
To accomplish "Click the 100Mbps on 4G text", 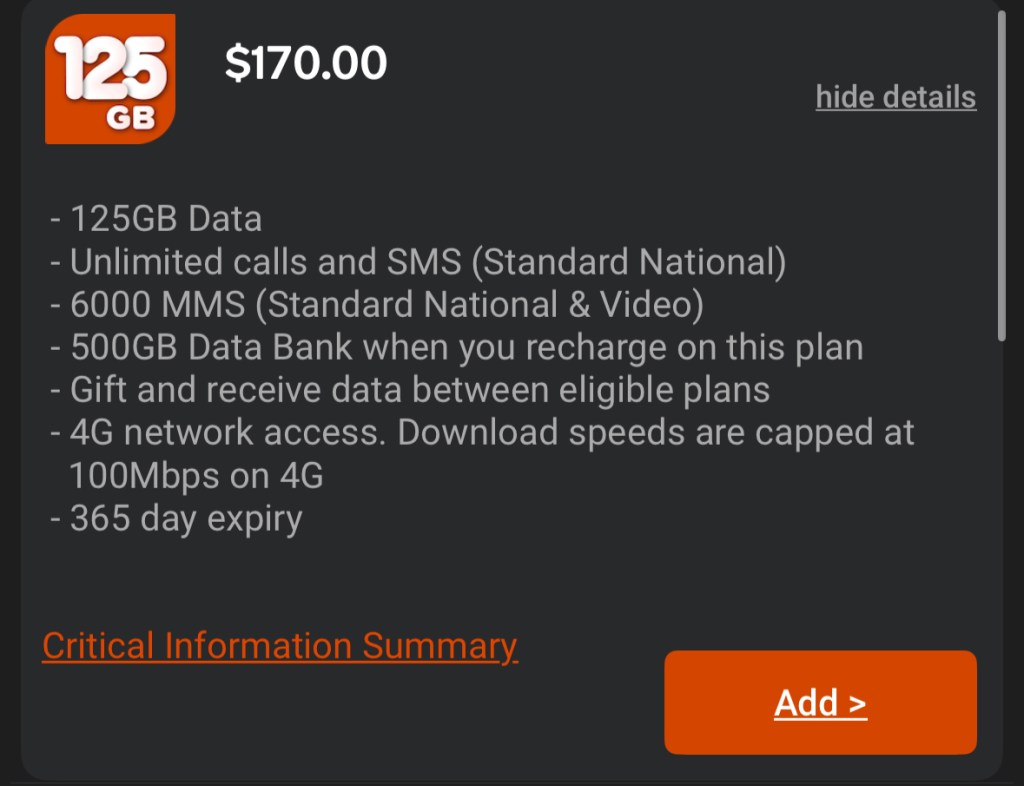I will [x=196, y=476].
